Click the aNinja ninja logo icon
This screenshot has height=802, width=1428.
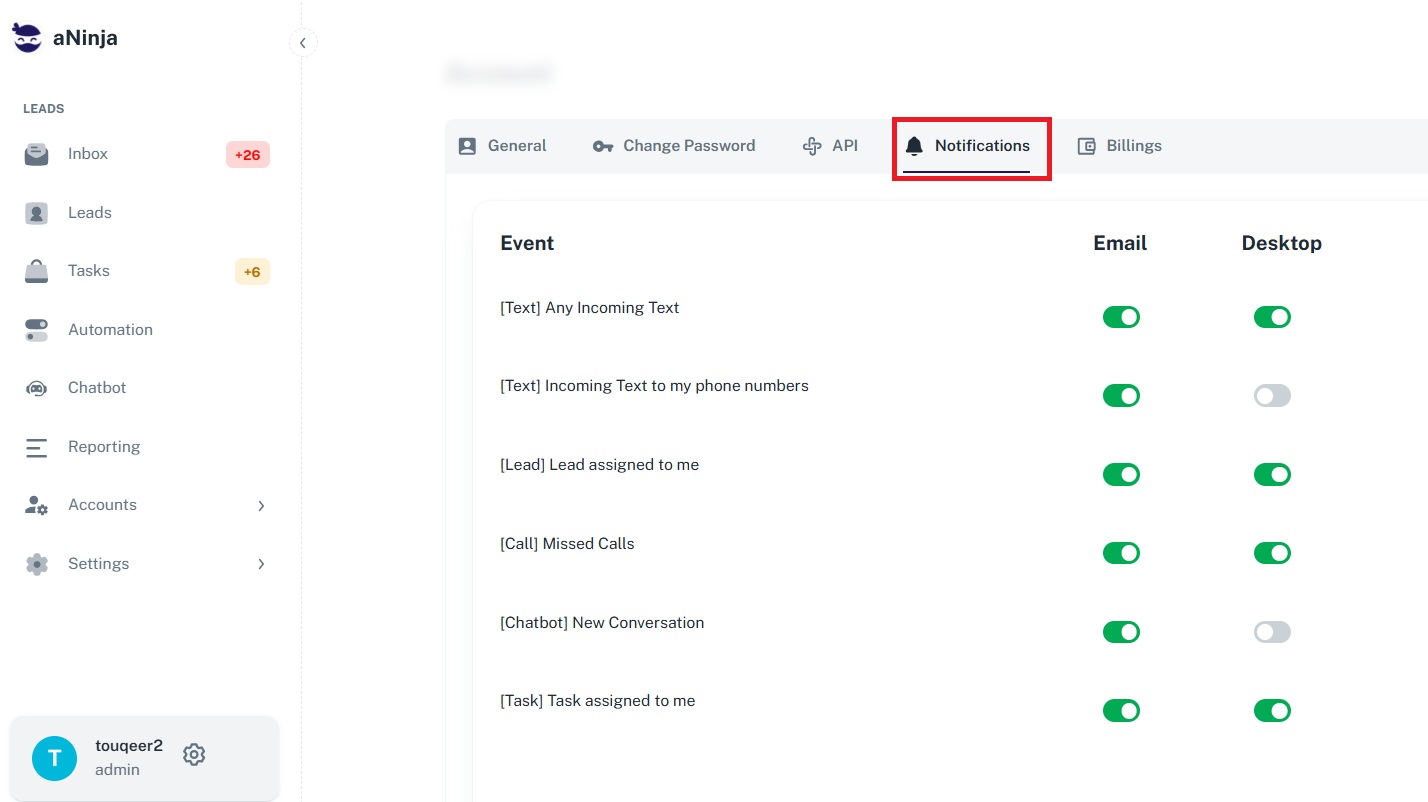point(27,39)
